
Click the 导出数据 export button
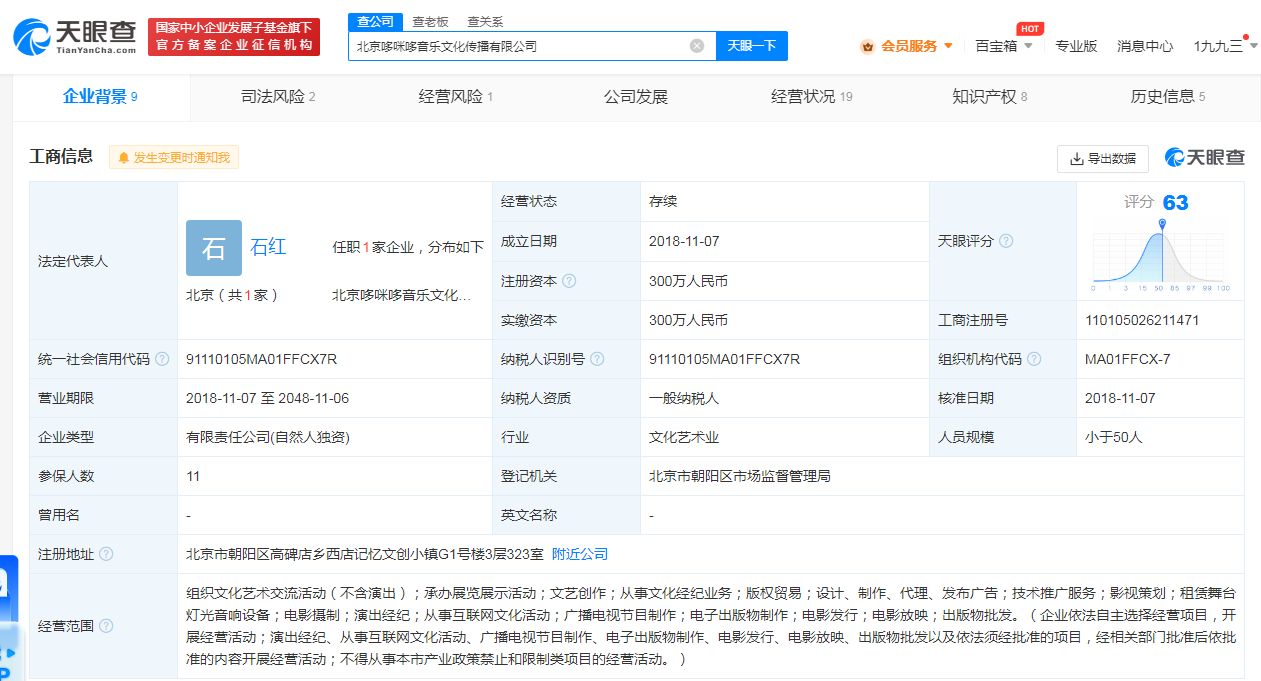(x=1103, y=158)
